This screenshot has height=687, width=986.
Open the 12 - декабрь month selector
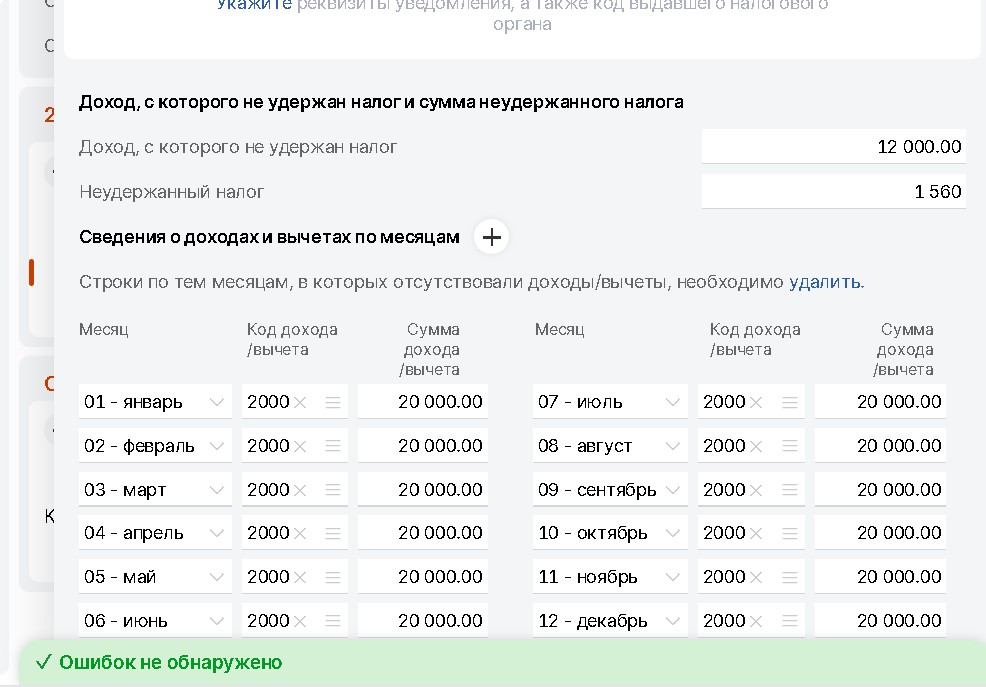(609, 620)
